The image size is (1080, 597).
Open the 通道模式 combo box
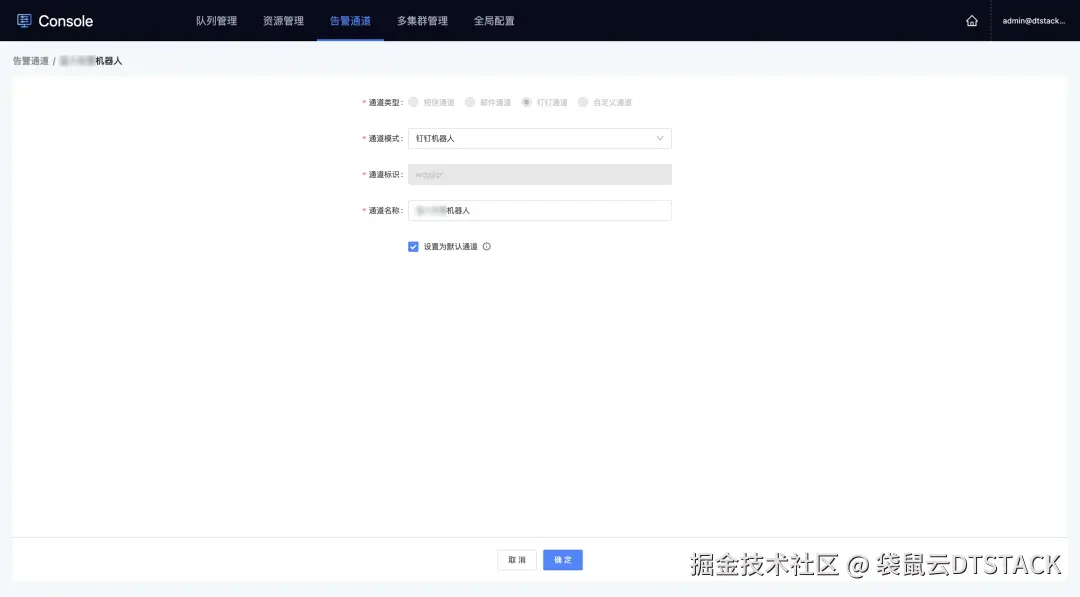click(540, 138)
